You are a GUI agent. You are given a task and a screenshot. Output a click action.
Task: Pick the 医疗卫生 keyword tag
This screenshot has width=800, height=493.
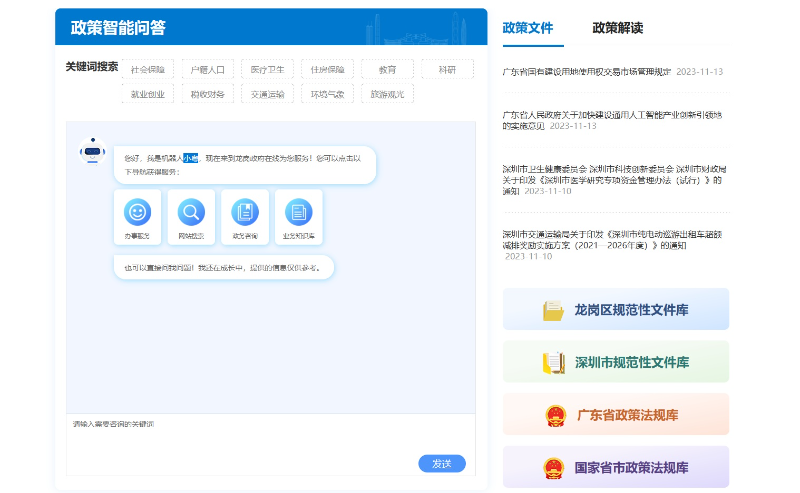267,70
